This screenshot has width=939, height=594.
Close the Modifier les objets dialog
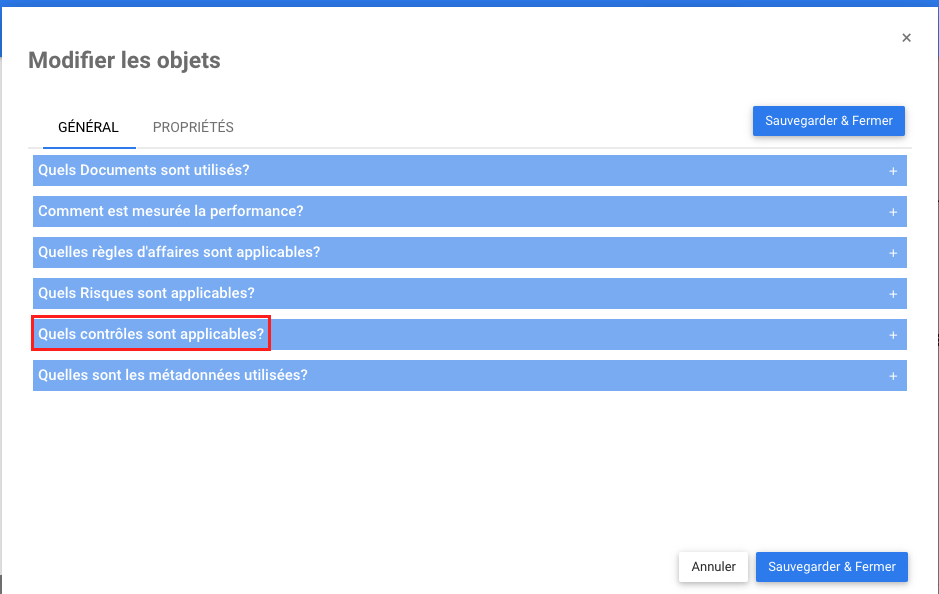point(906,38)
